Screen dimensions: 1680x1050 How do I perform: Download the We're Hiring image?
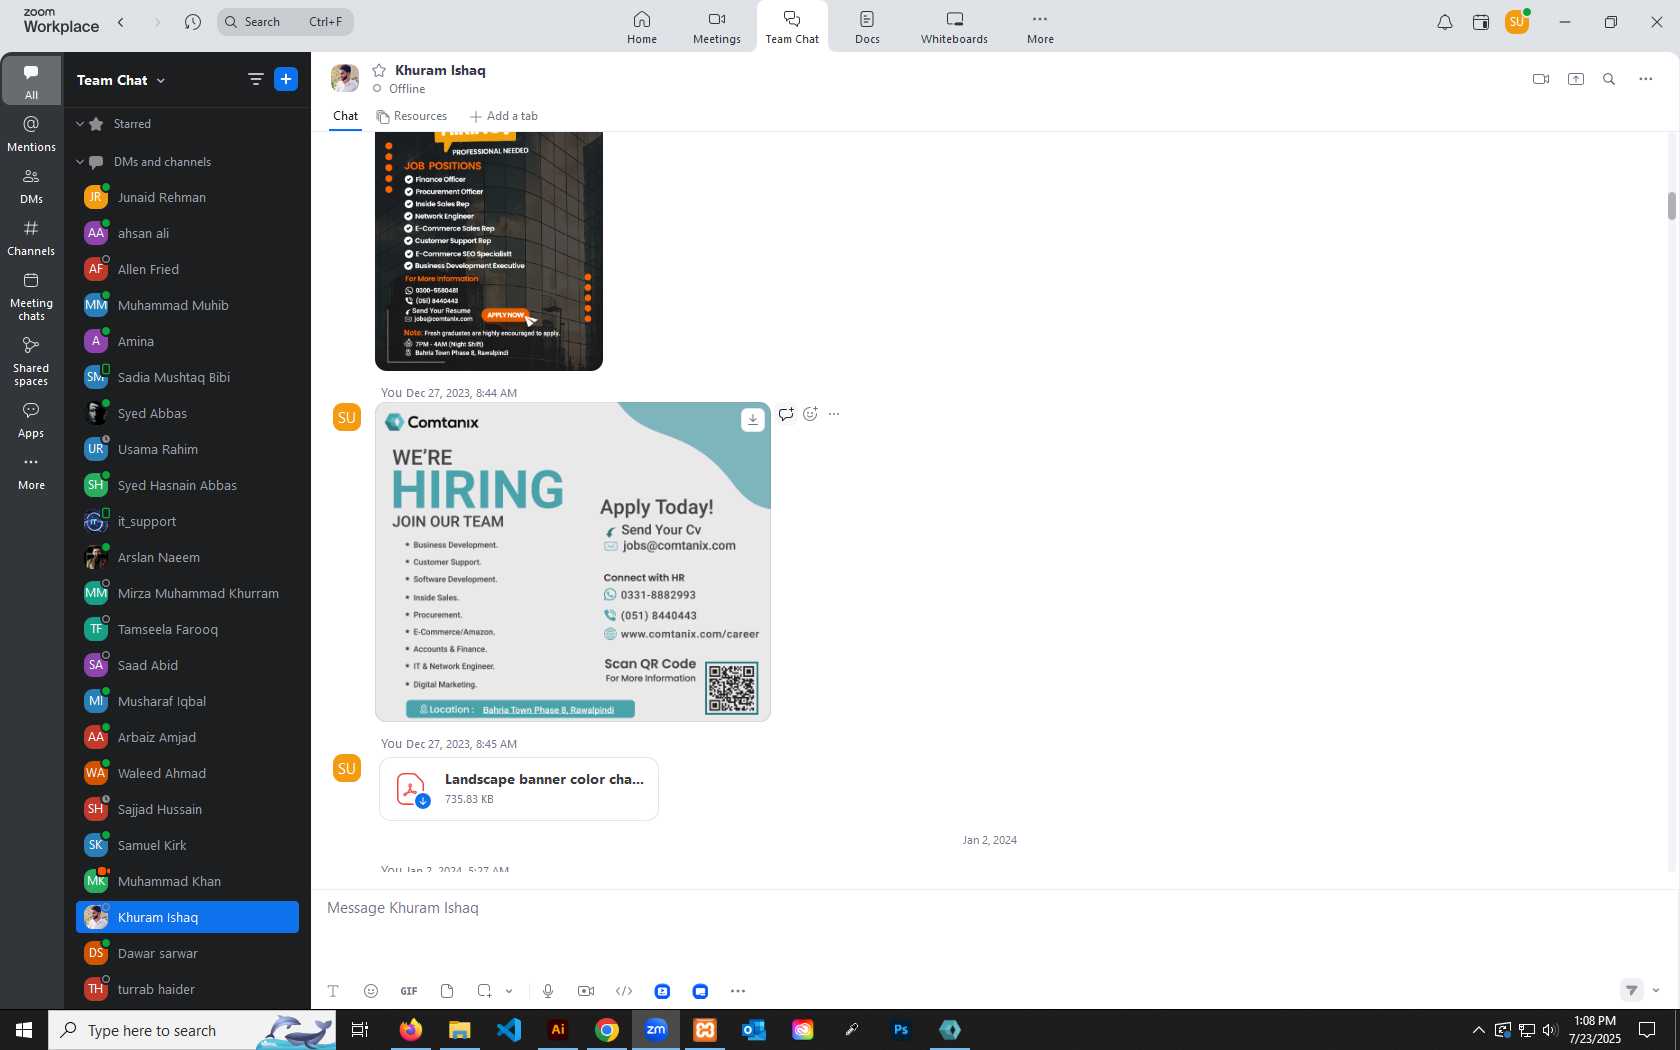pyautogui.click(x=752, y=420)
